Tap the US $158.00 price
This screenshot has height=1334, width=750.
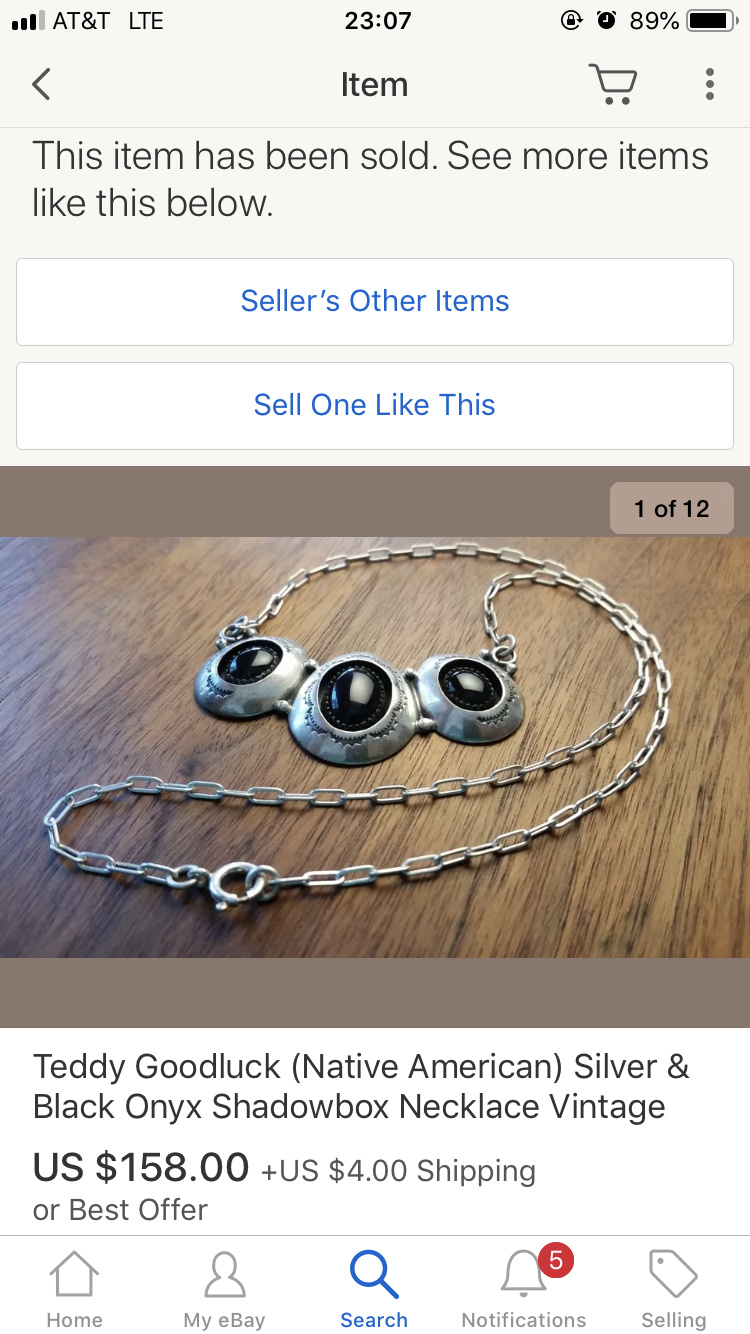coord(141,1167)
